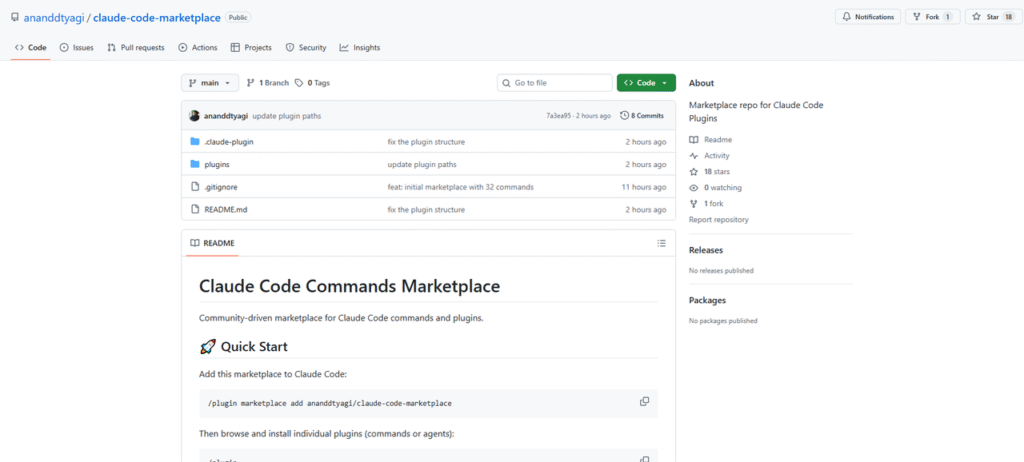Image resolution: width=1024 pixels, height=462 pixels.
Task: Open the Insights tab
Action: 360,47
